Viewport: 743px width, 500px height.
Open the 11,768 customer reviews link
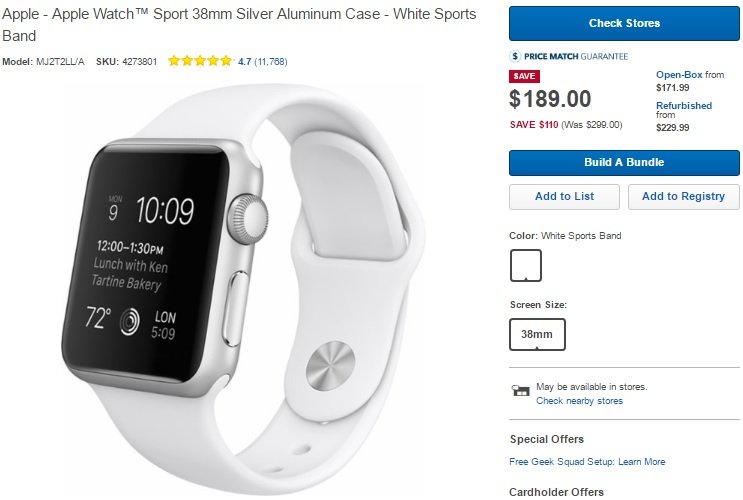271,62
